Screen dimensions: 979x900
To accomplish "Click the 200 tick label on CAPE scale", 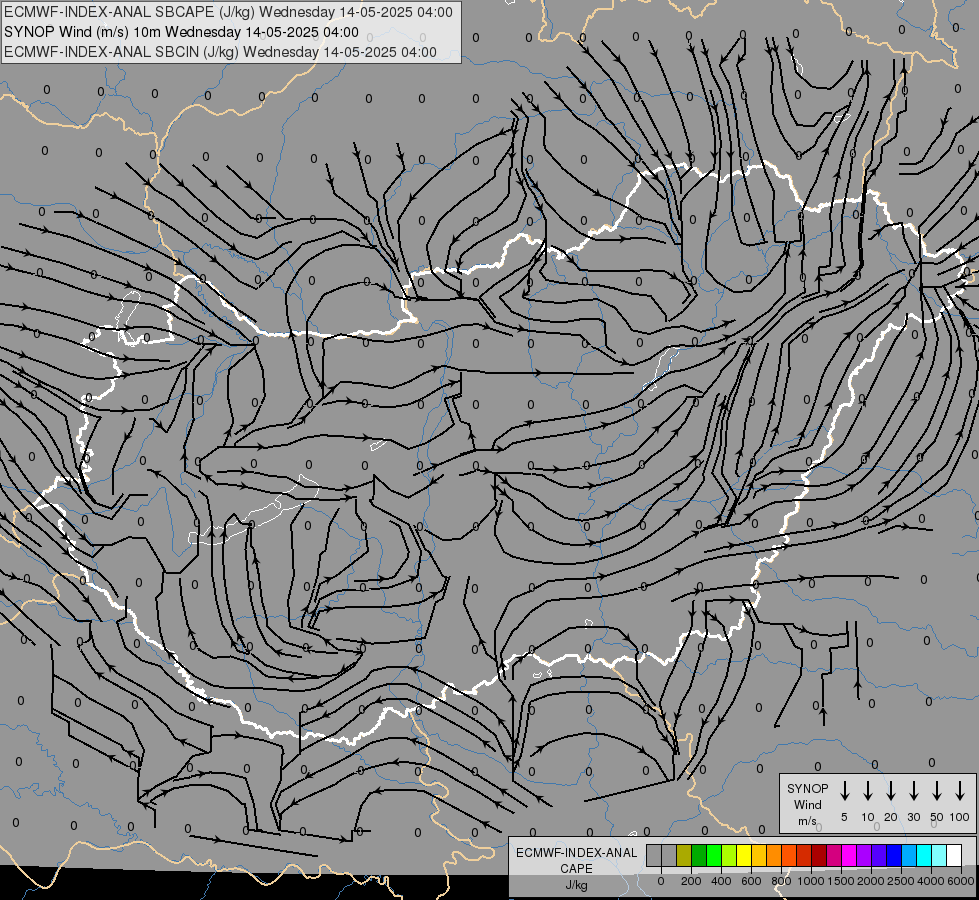I will click(x=691, y=881).
